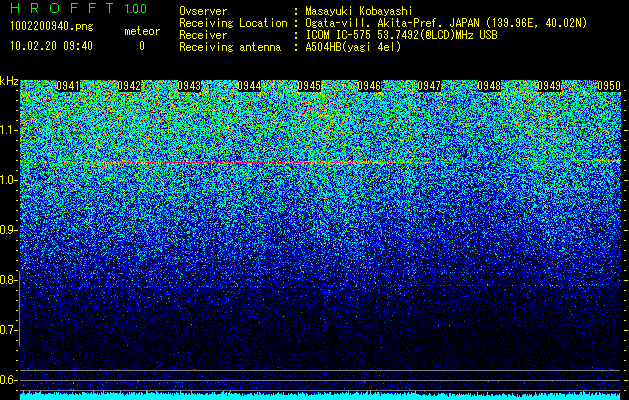Click the 0948 time marker

coord(489,86)
